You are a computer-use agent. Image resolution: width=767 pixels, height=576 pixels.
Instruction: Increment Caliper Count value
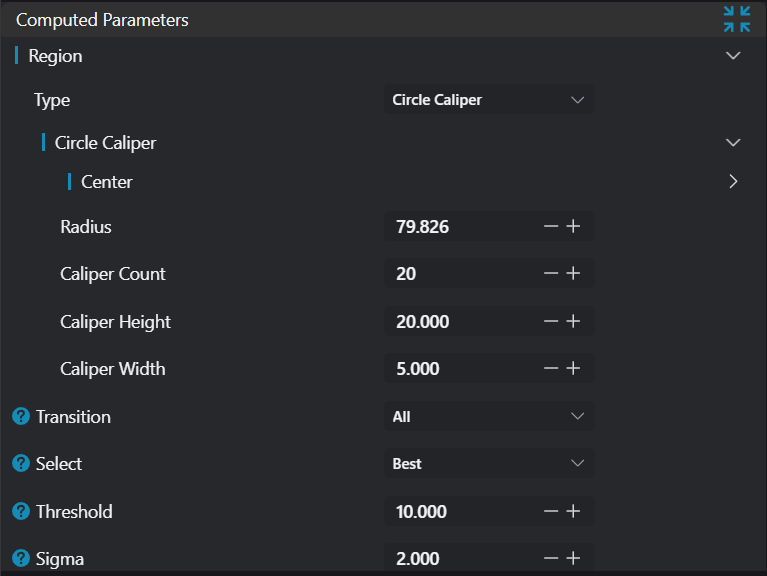(x=573, y=274)
